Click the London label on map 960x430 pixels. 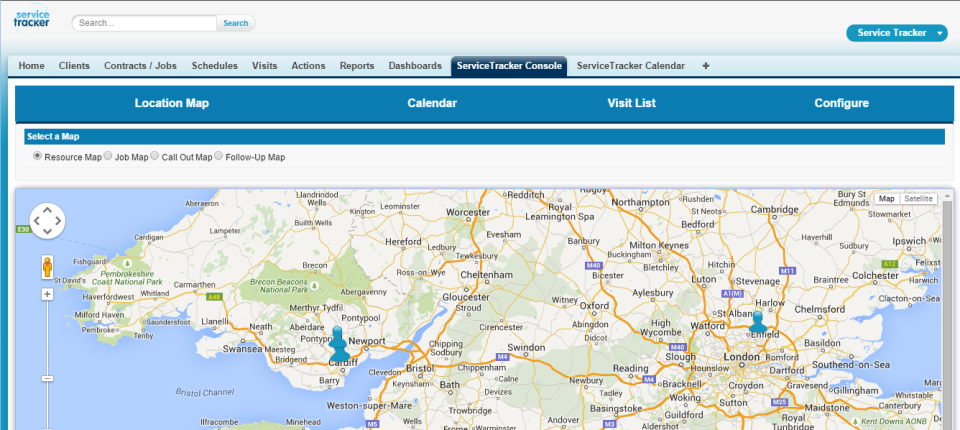pos(741,356)
